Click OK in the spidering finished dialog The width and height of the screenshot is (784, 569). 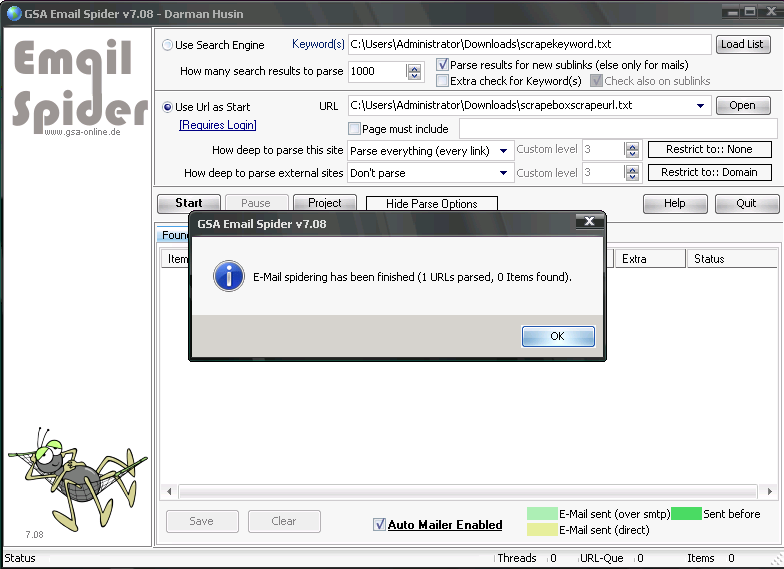(558, 336)
